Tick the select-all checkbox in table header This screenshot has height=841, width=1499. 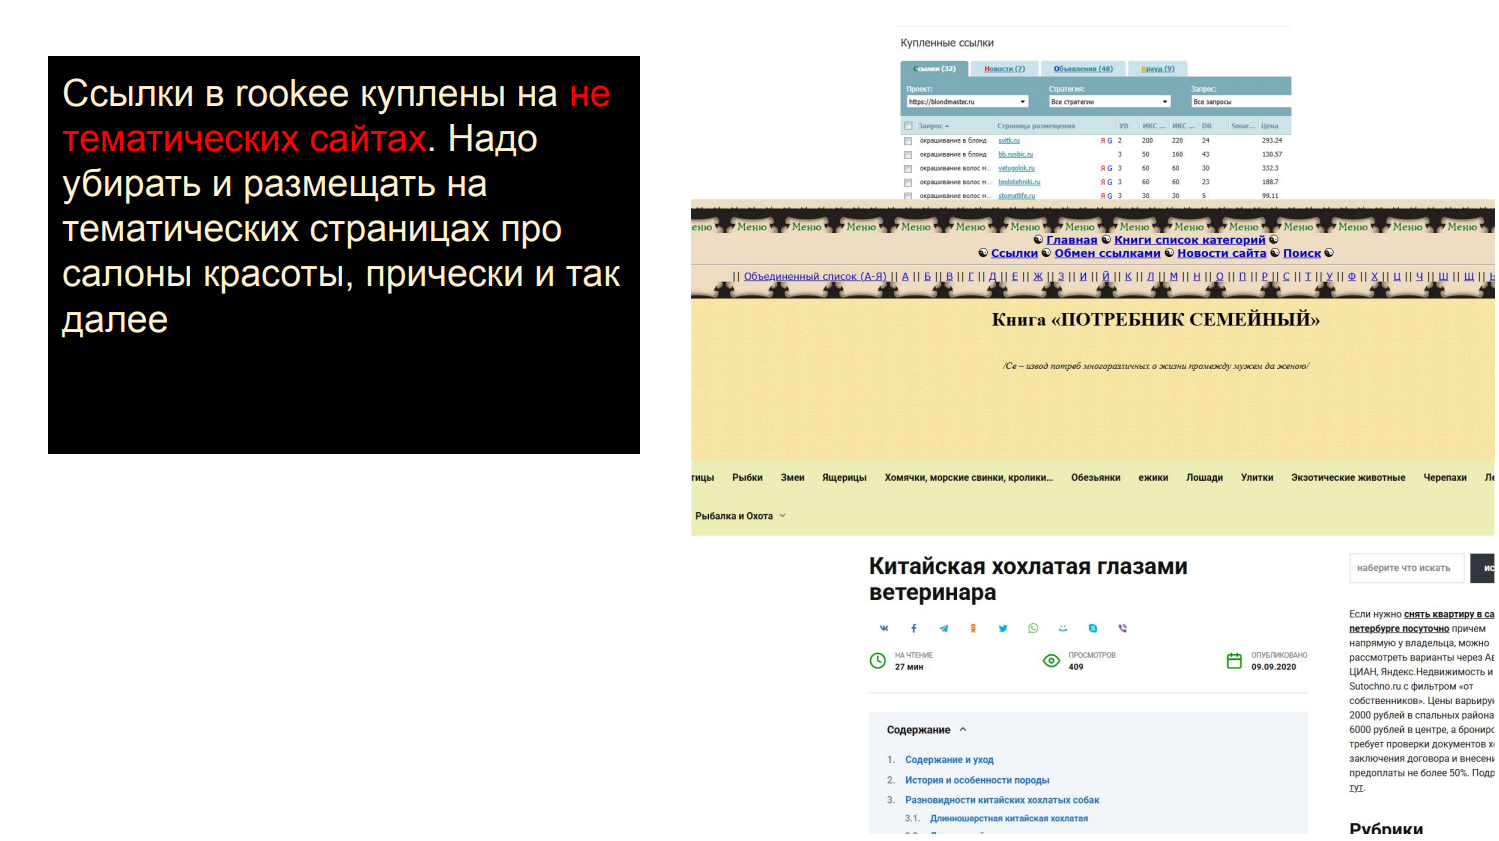tap(908, 127)
